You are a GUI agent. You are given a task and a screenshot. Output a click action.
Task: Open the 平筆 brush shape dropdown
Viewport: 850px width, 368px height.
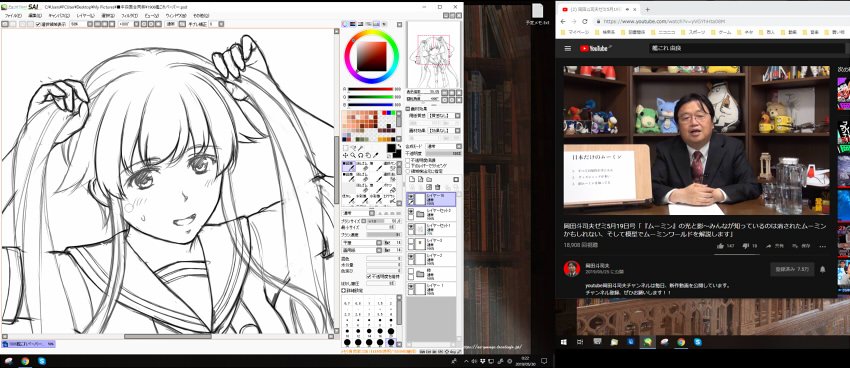pos(362,242)
